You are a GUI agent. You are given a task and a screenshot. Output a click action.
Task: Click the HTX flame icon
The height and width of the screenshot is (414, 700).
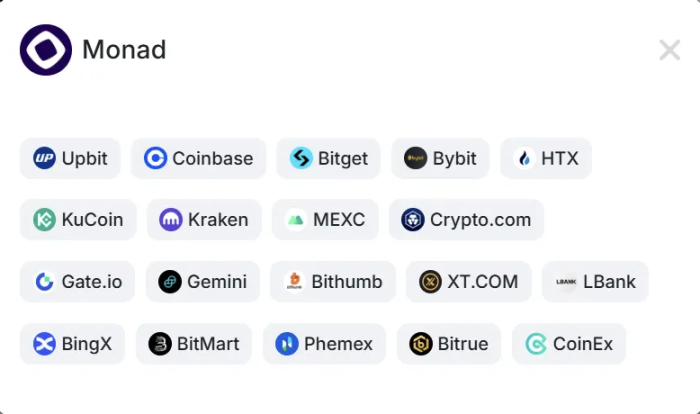tap(525, 158)
